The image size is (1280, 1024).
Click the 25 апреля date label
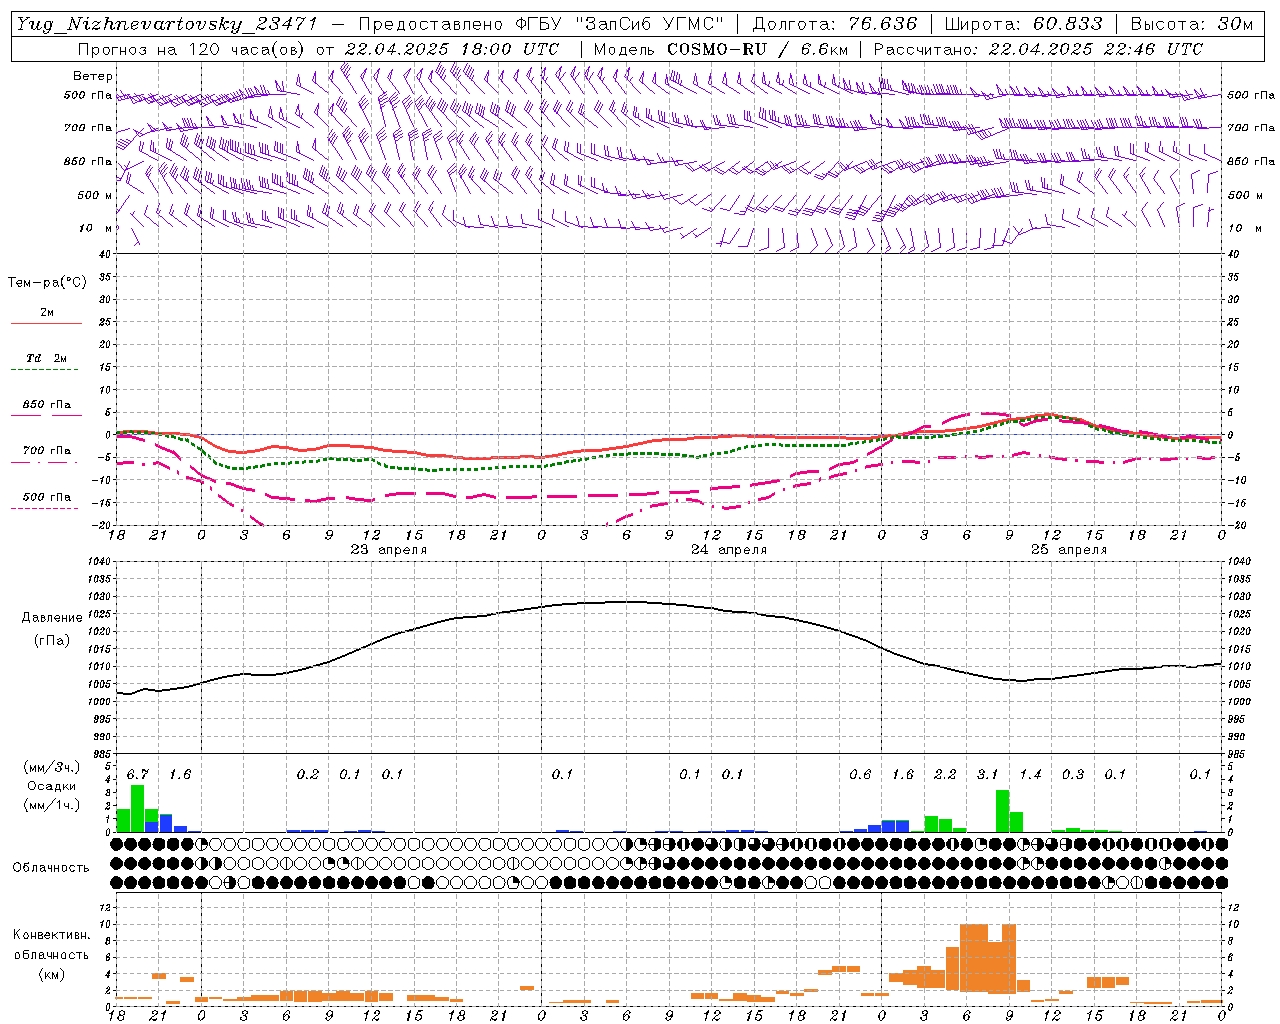tap(1069, 549)
